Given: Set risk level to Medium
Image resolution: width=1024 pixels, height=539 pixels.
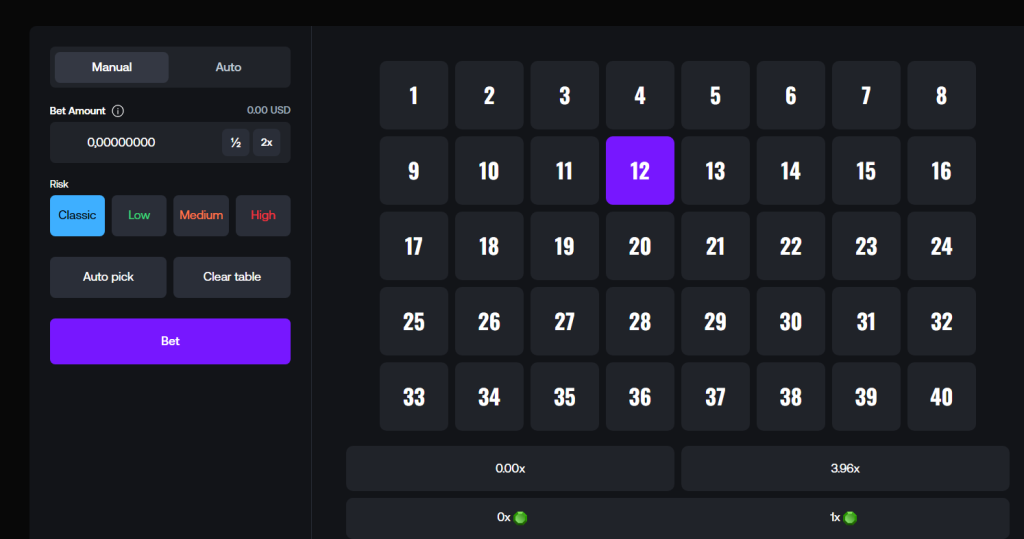Looking at the screenshot, I should (201, 216).
